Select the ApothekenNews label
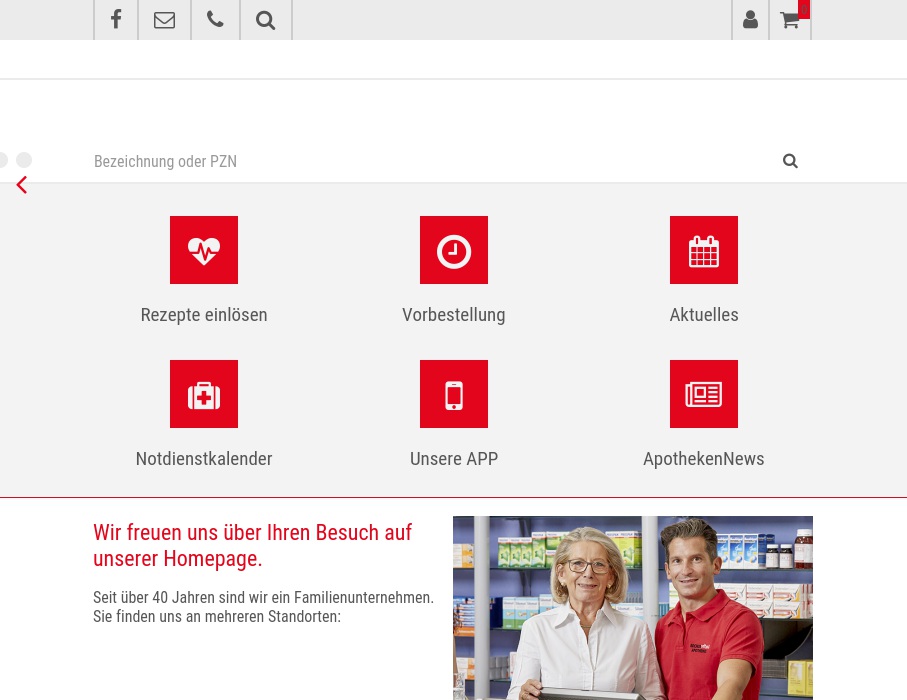 tap(703, 458)
